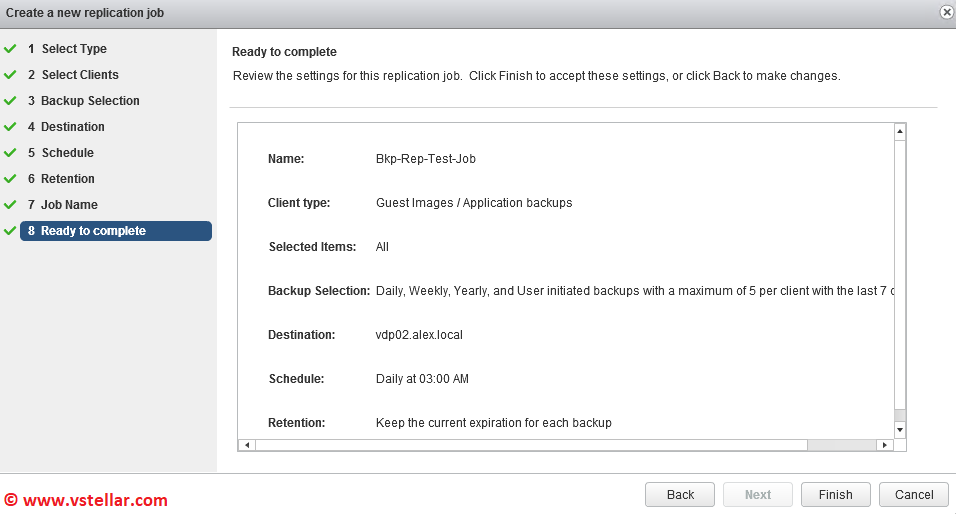Viewport: 956px width, 514px height.
Task: Click the green checkmark beside Schedule
Action: (10, 153)
